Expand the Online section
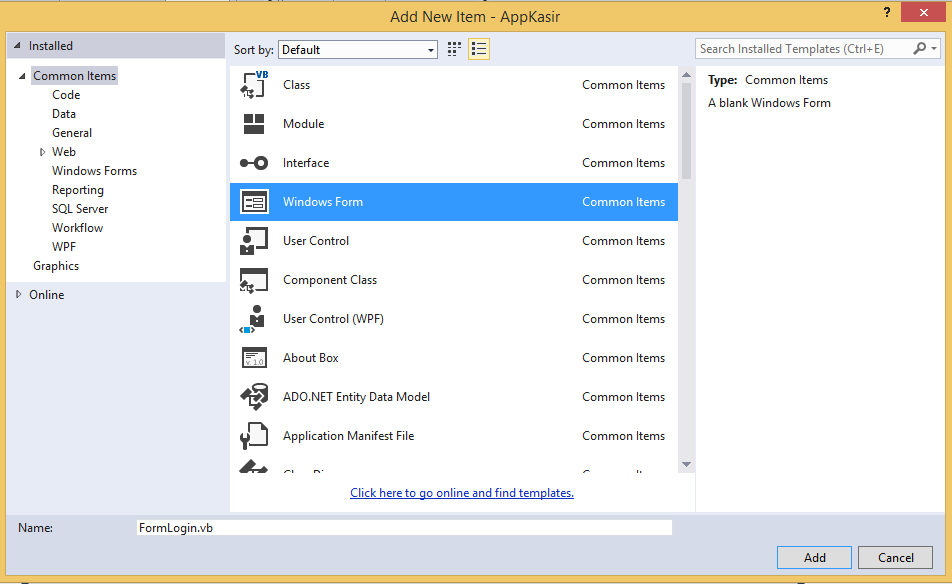 [x=18, y=294]
